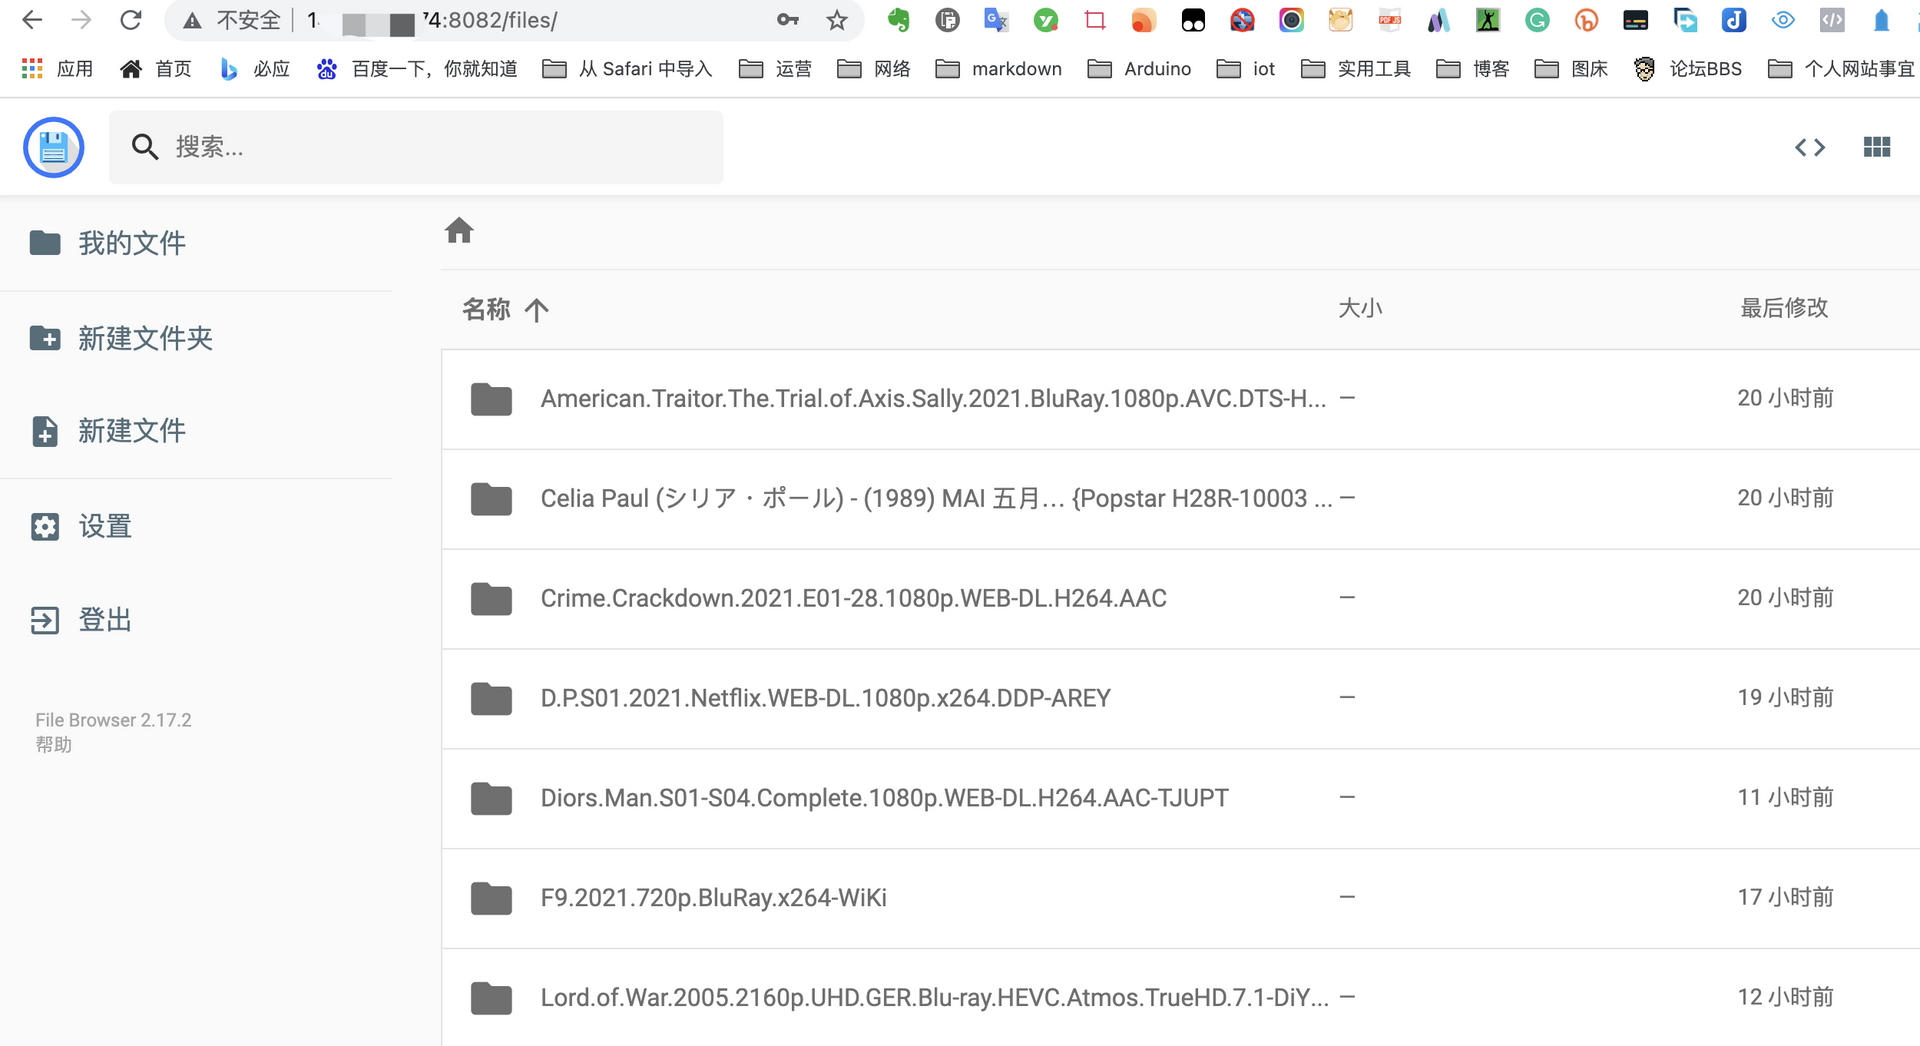Viewport: 1920px width, 1046px height.
Task: Bookmark the page with the star icon
Action: 837,21
